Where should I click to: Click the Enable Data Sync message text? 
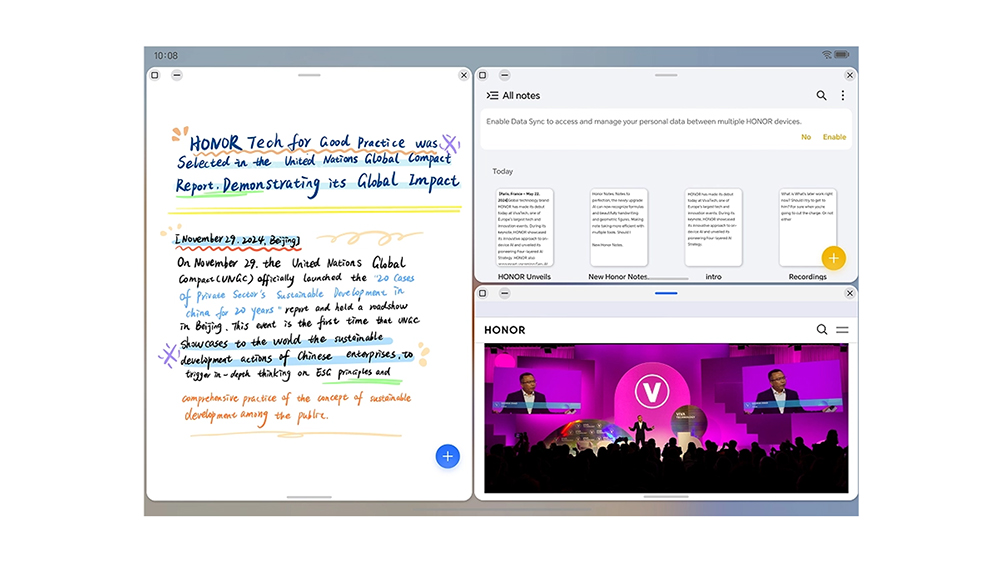coord(643,121)
